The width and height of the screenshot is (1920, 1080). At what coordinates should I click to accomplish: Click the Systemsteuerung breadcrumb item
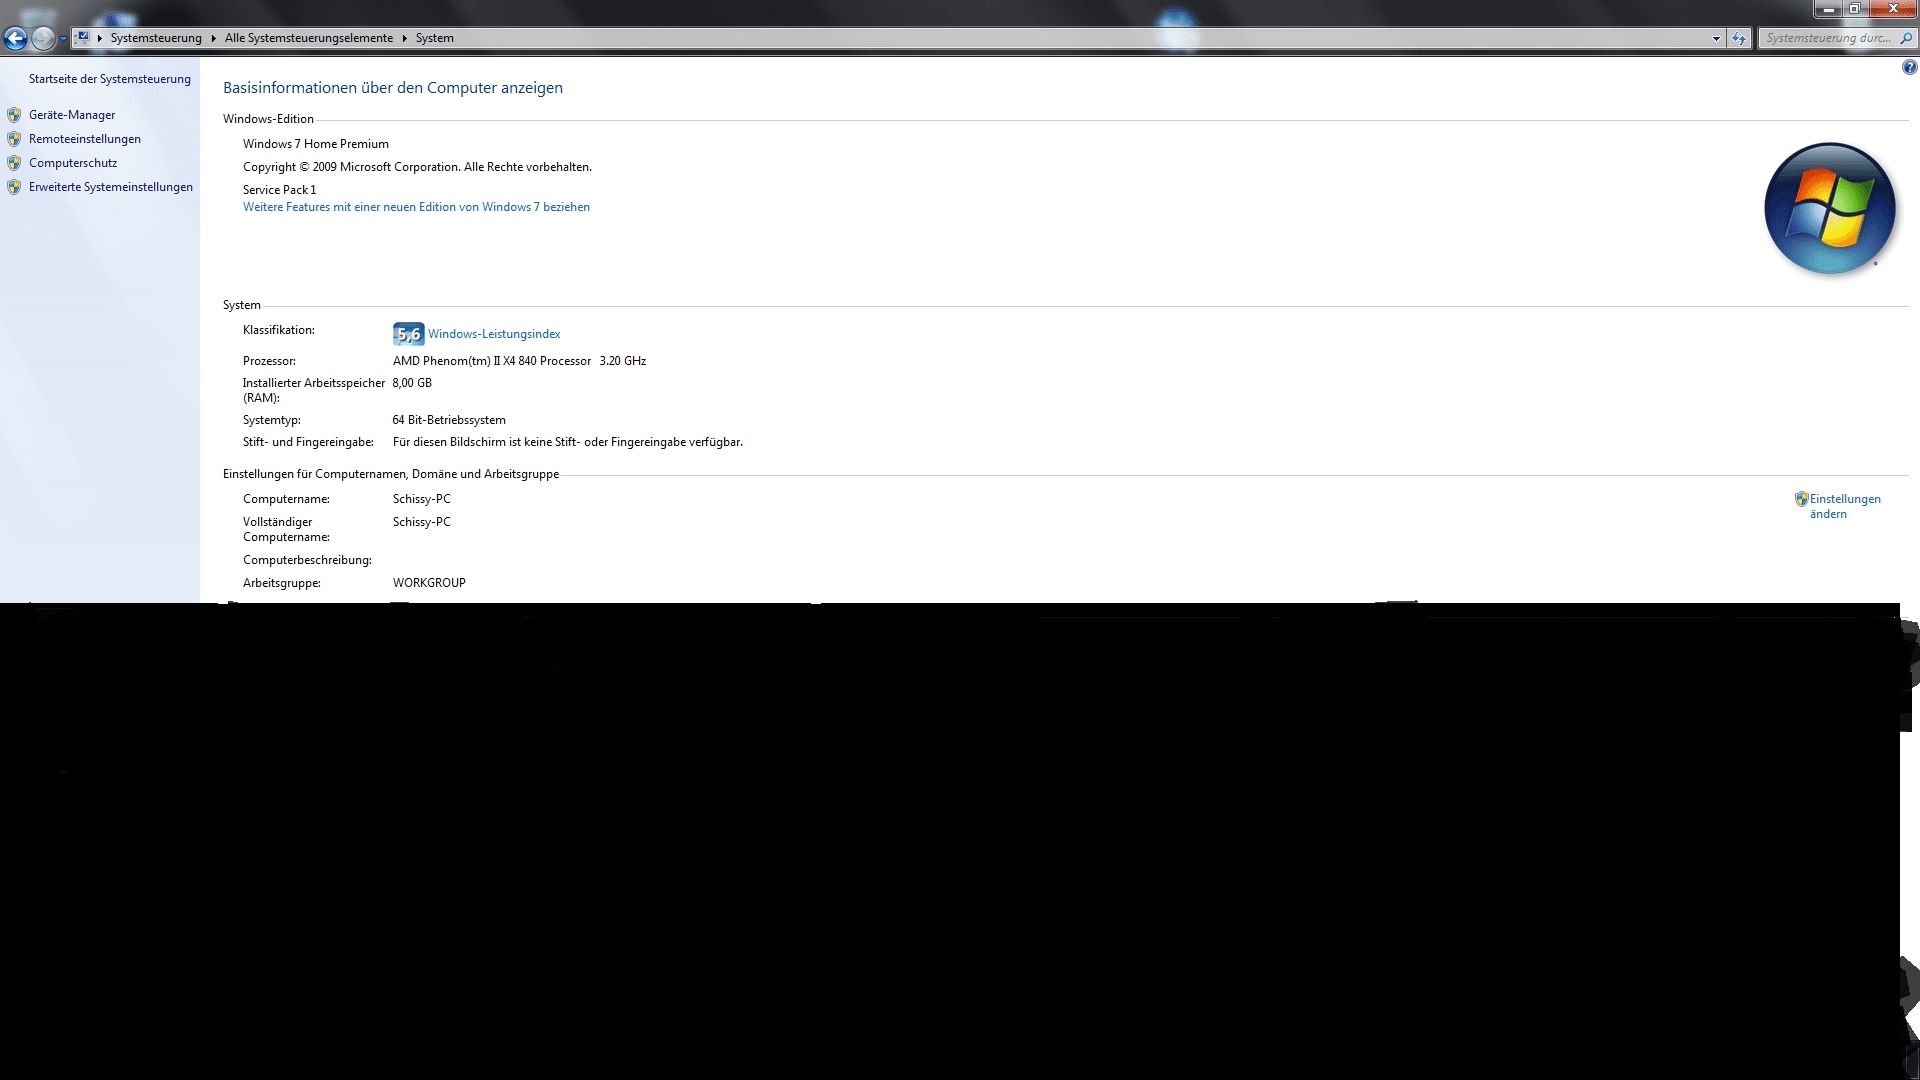(156, 38)
